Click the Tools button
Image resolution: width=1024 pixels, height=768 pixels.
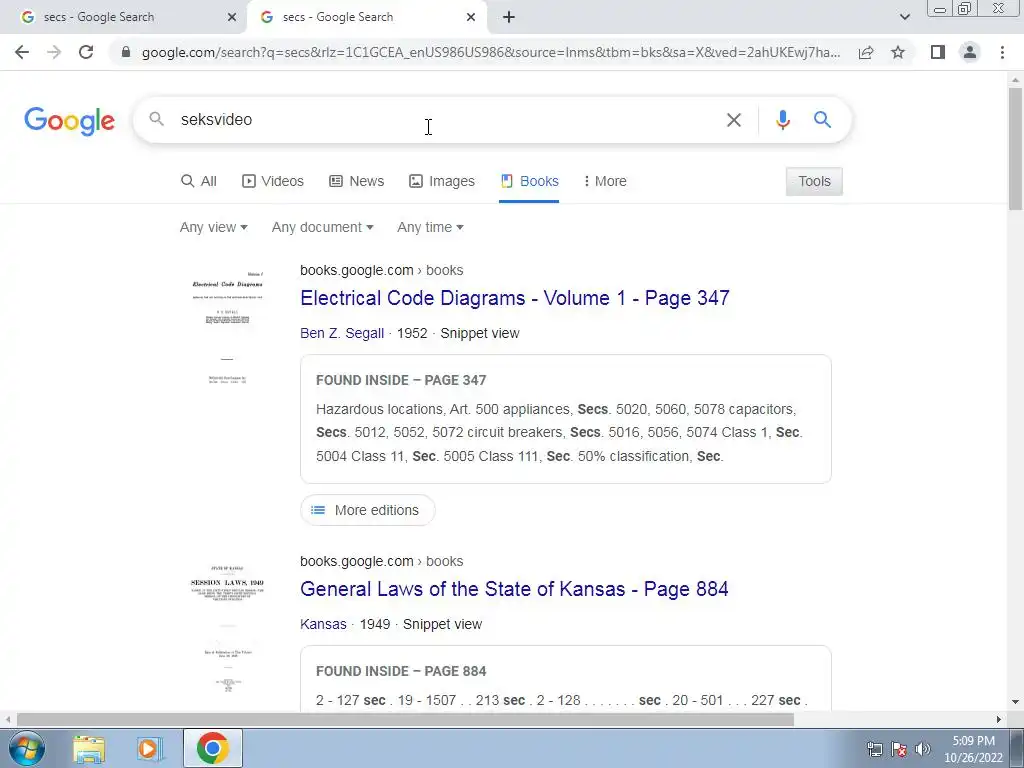tap(814, 181)
